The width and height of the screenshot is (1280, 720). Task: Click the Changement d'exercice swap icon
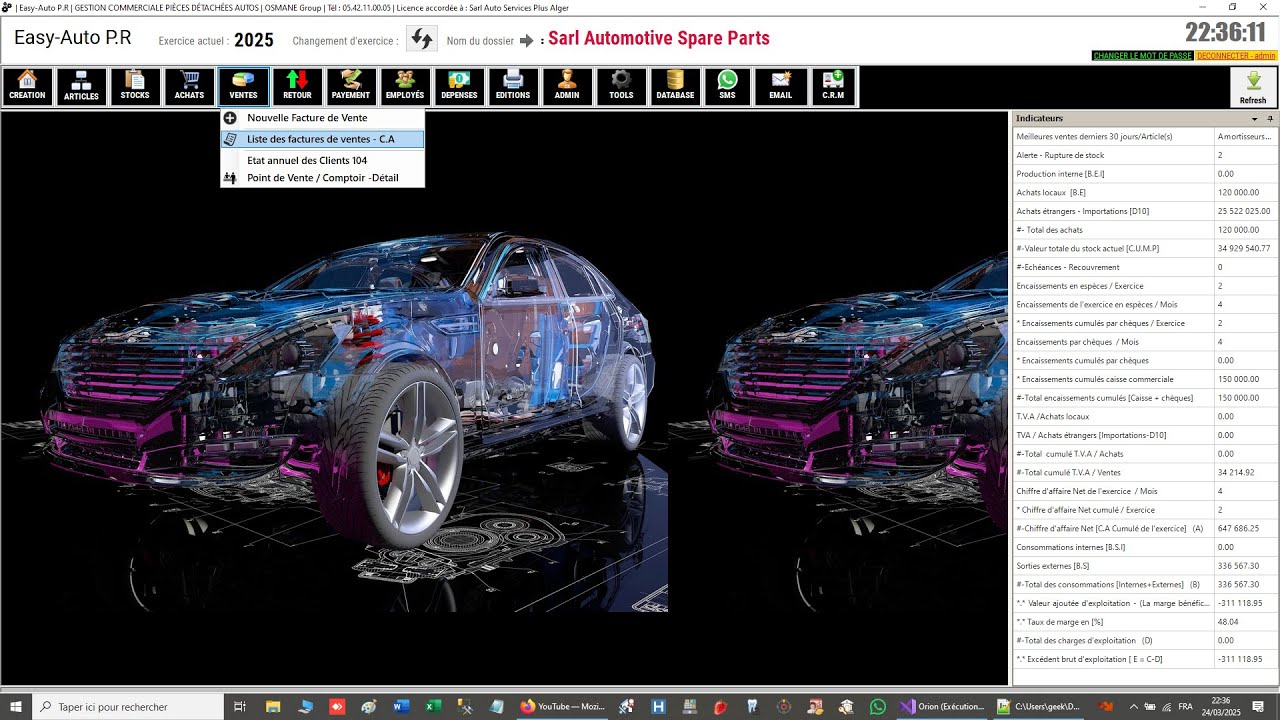click(422, 40)
